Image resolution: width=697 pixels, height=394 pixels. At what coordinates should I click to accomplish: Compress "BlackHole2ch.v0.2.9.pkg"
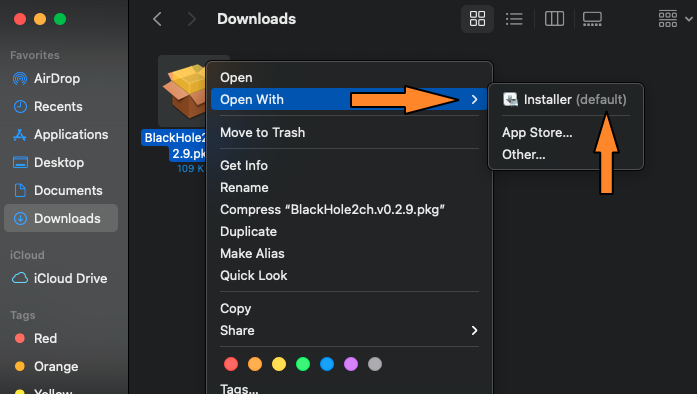[349, 209]
